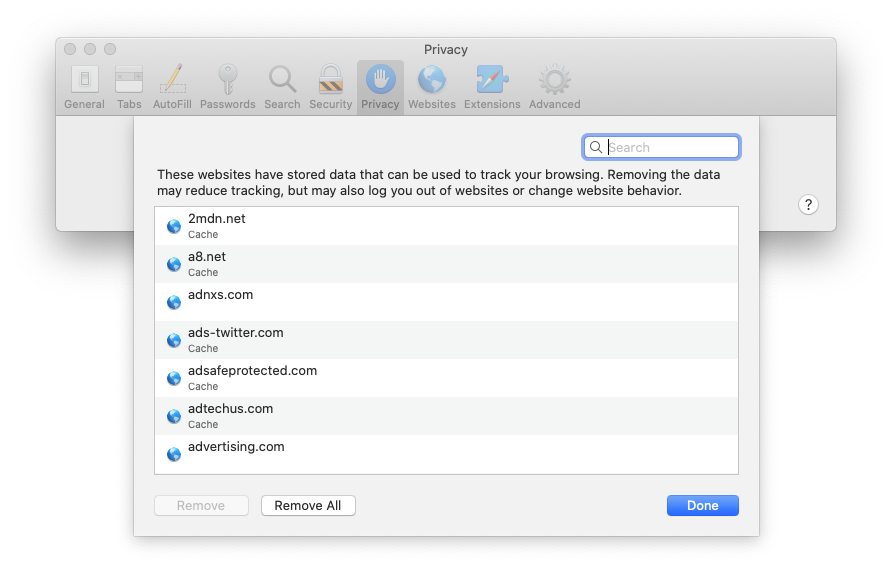Image resolution: width=892 pixels, height=563 pixels.
Task: Zoom the Privacy preferences window
Action: pos(110,49)
